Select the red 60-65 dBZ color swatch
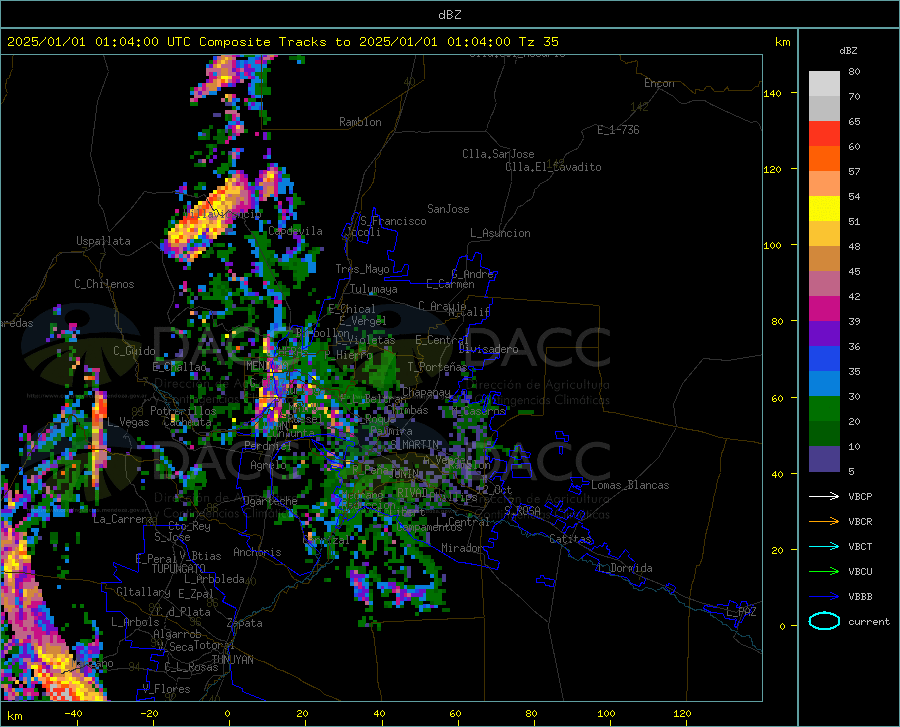The width and height of the screenshot is (900, 727). coord(824,134)
